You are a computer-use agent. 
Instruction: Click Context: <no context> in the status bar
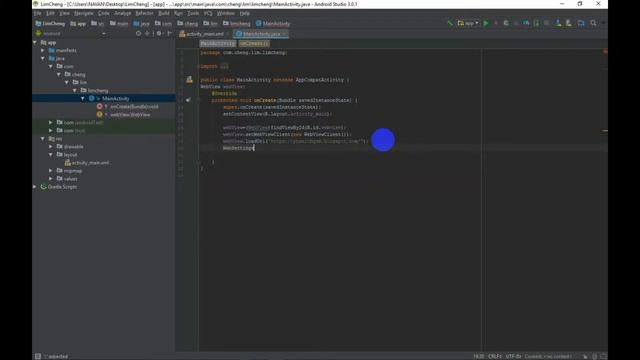click(548, 356)
